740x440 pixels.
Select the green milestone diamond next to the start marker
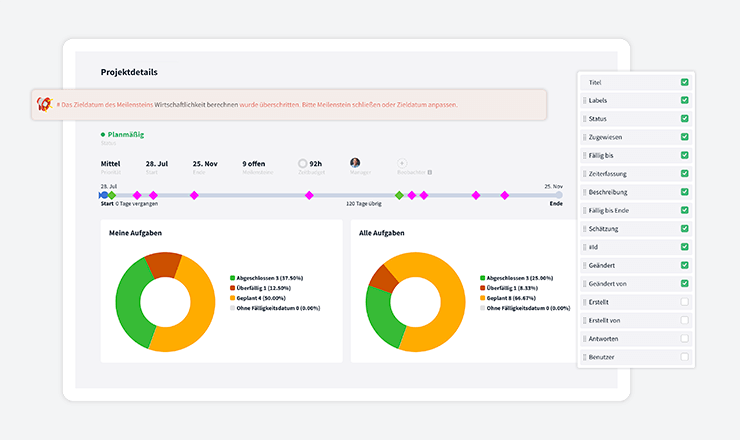pyautogui.click(x=112, y=195)
